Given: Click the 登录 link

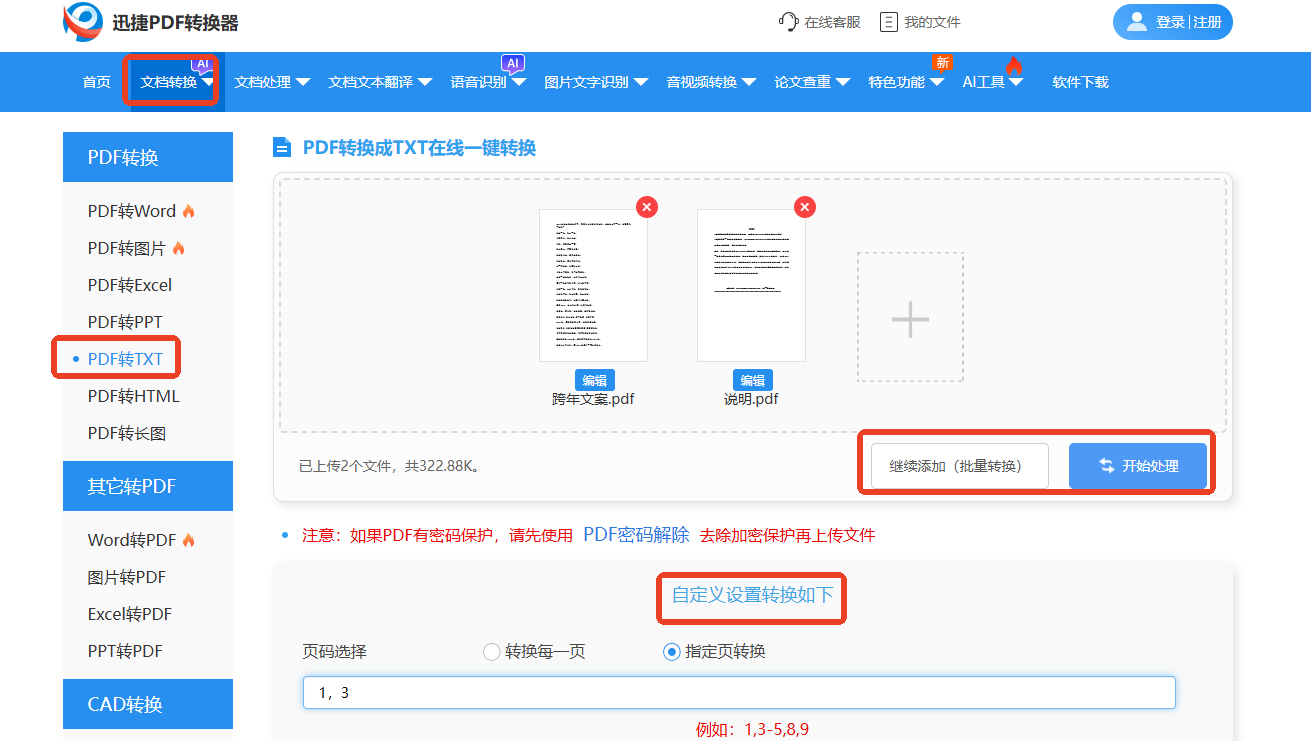Looking at the screenshot, I should point(1170,22).
